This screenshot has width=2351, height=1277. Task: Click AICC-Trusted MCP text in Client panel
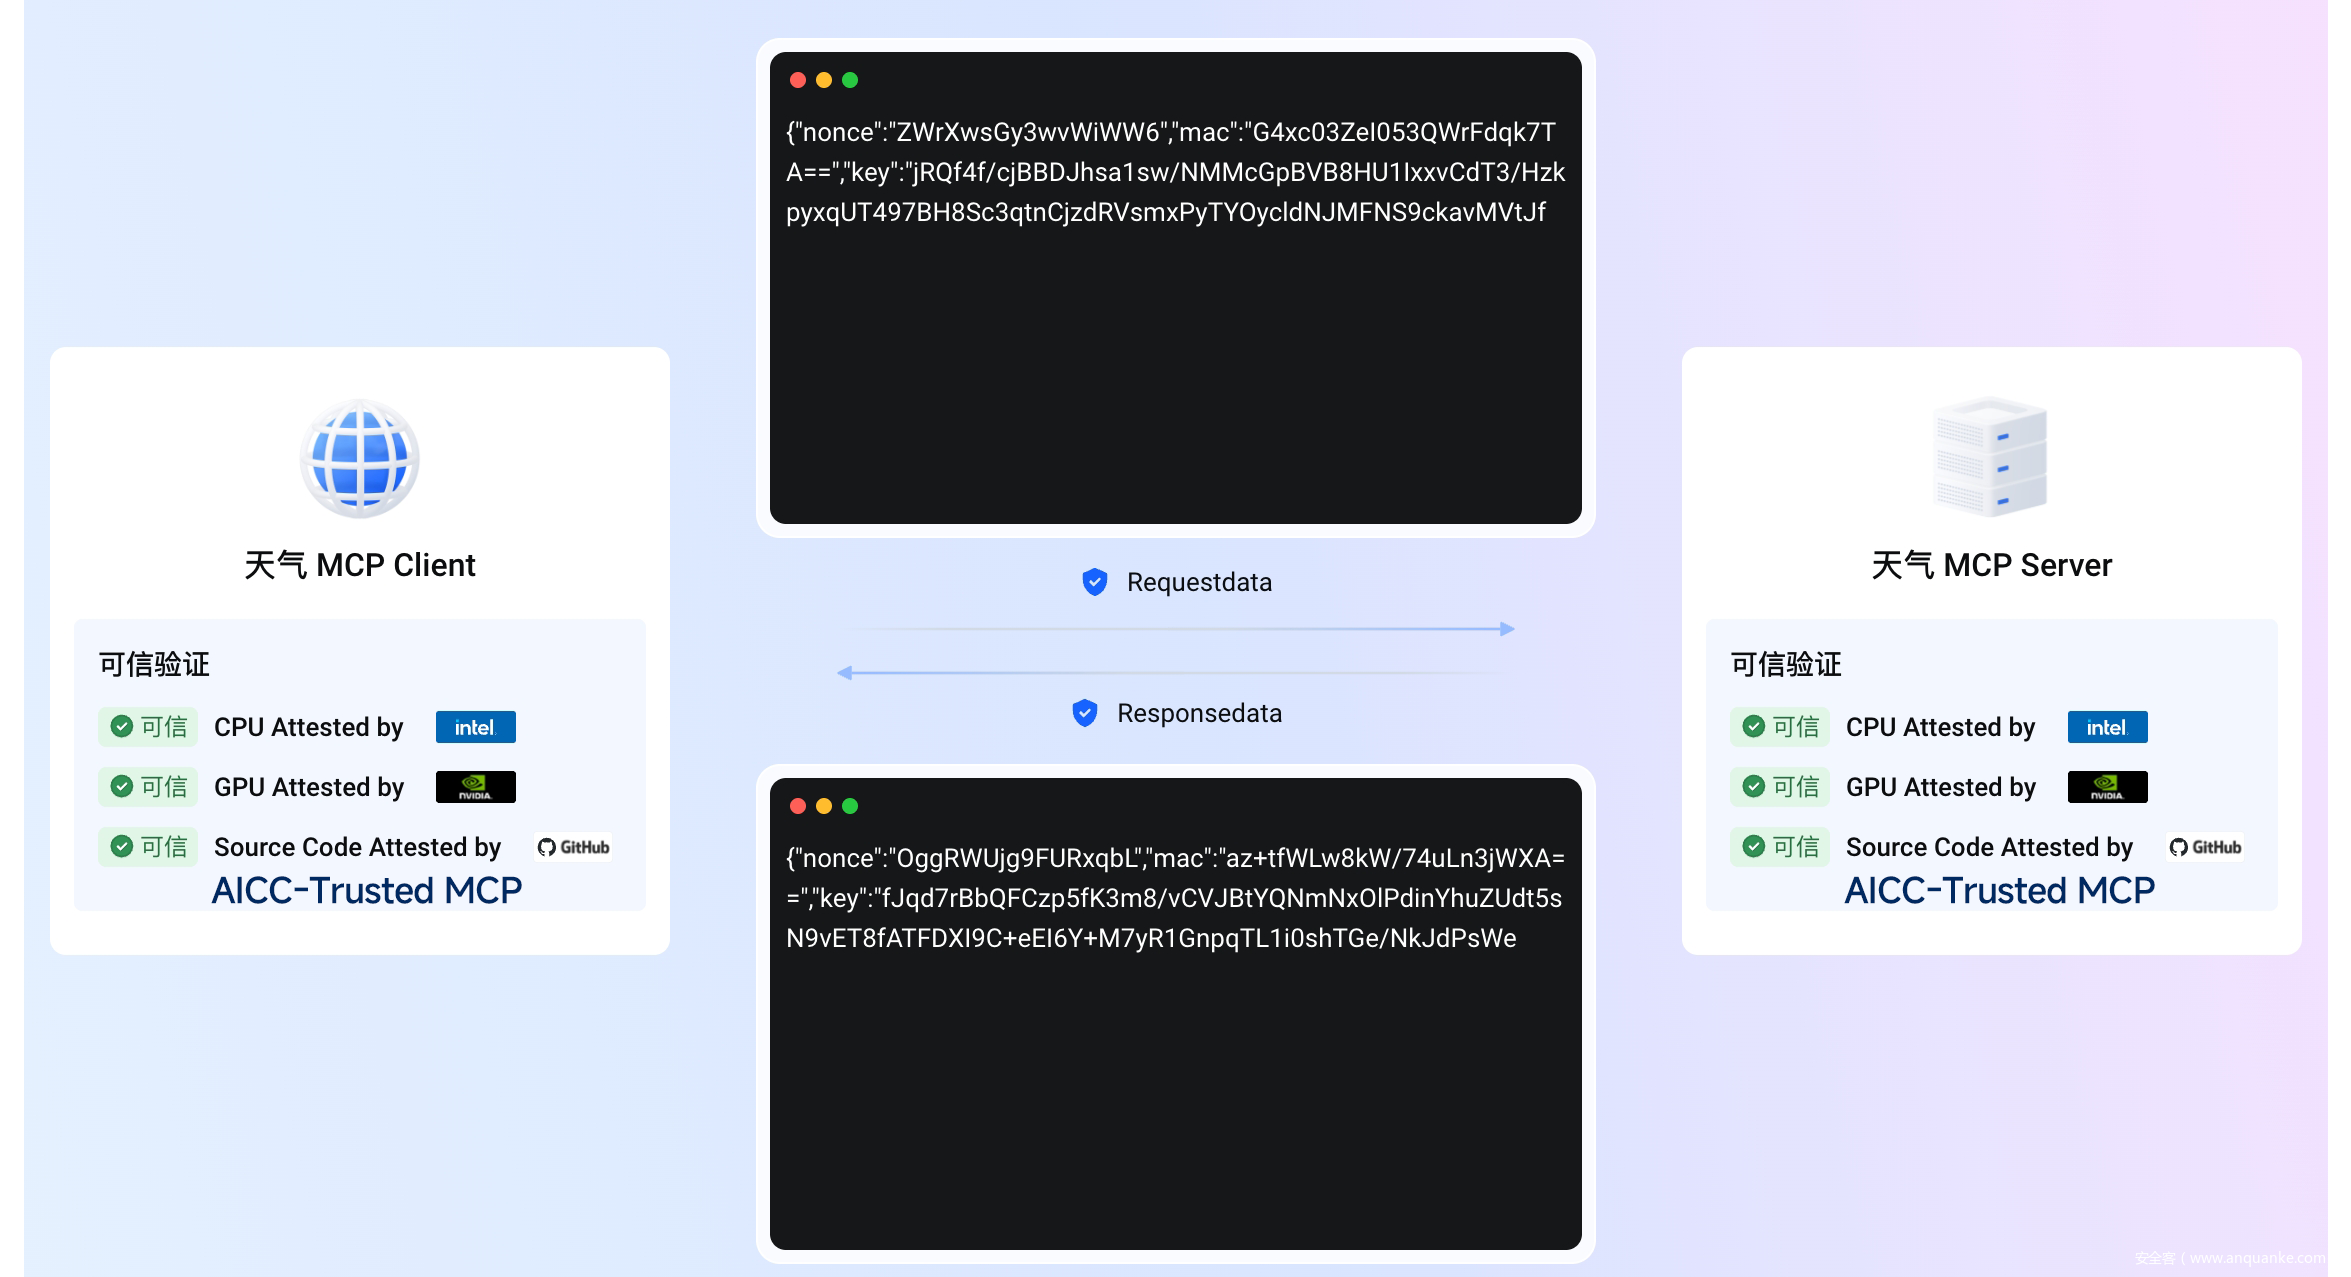[367, 890]
